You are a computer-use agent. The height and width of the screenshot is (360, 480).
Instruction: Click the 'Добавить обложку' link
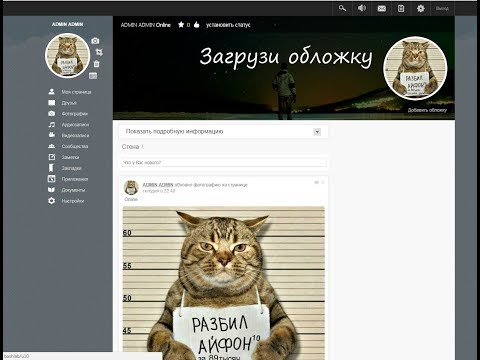tap(427, 110)
